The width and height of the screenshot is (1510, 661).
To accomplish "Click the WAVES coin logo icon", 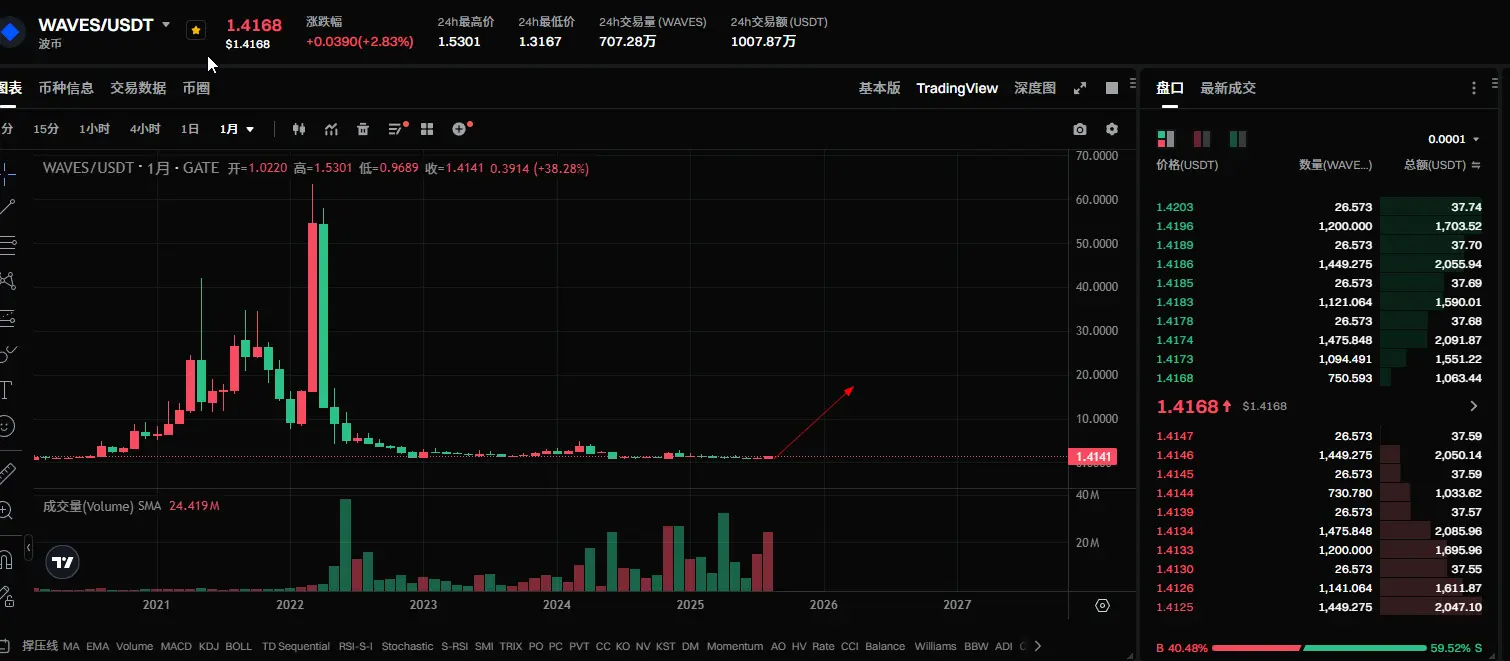I will 10,32.
